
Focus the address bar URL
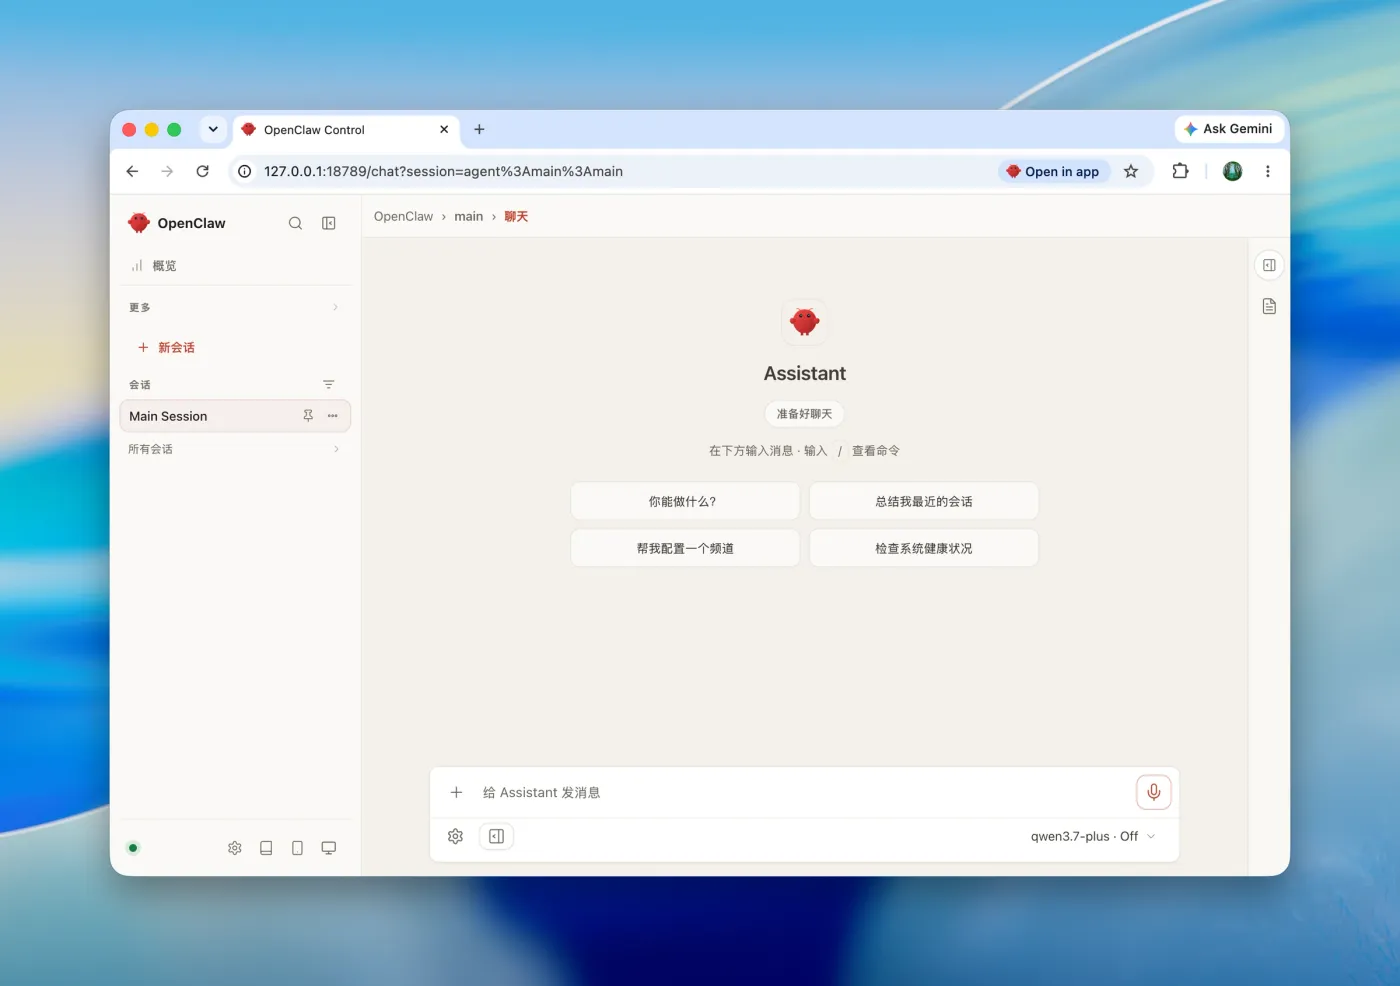[x=443, y=171]
